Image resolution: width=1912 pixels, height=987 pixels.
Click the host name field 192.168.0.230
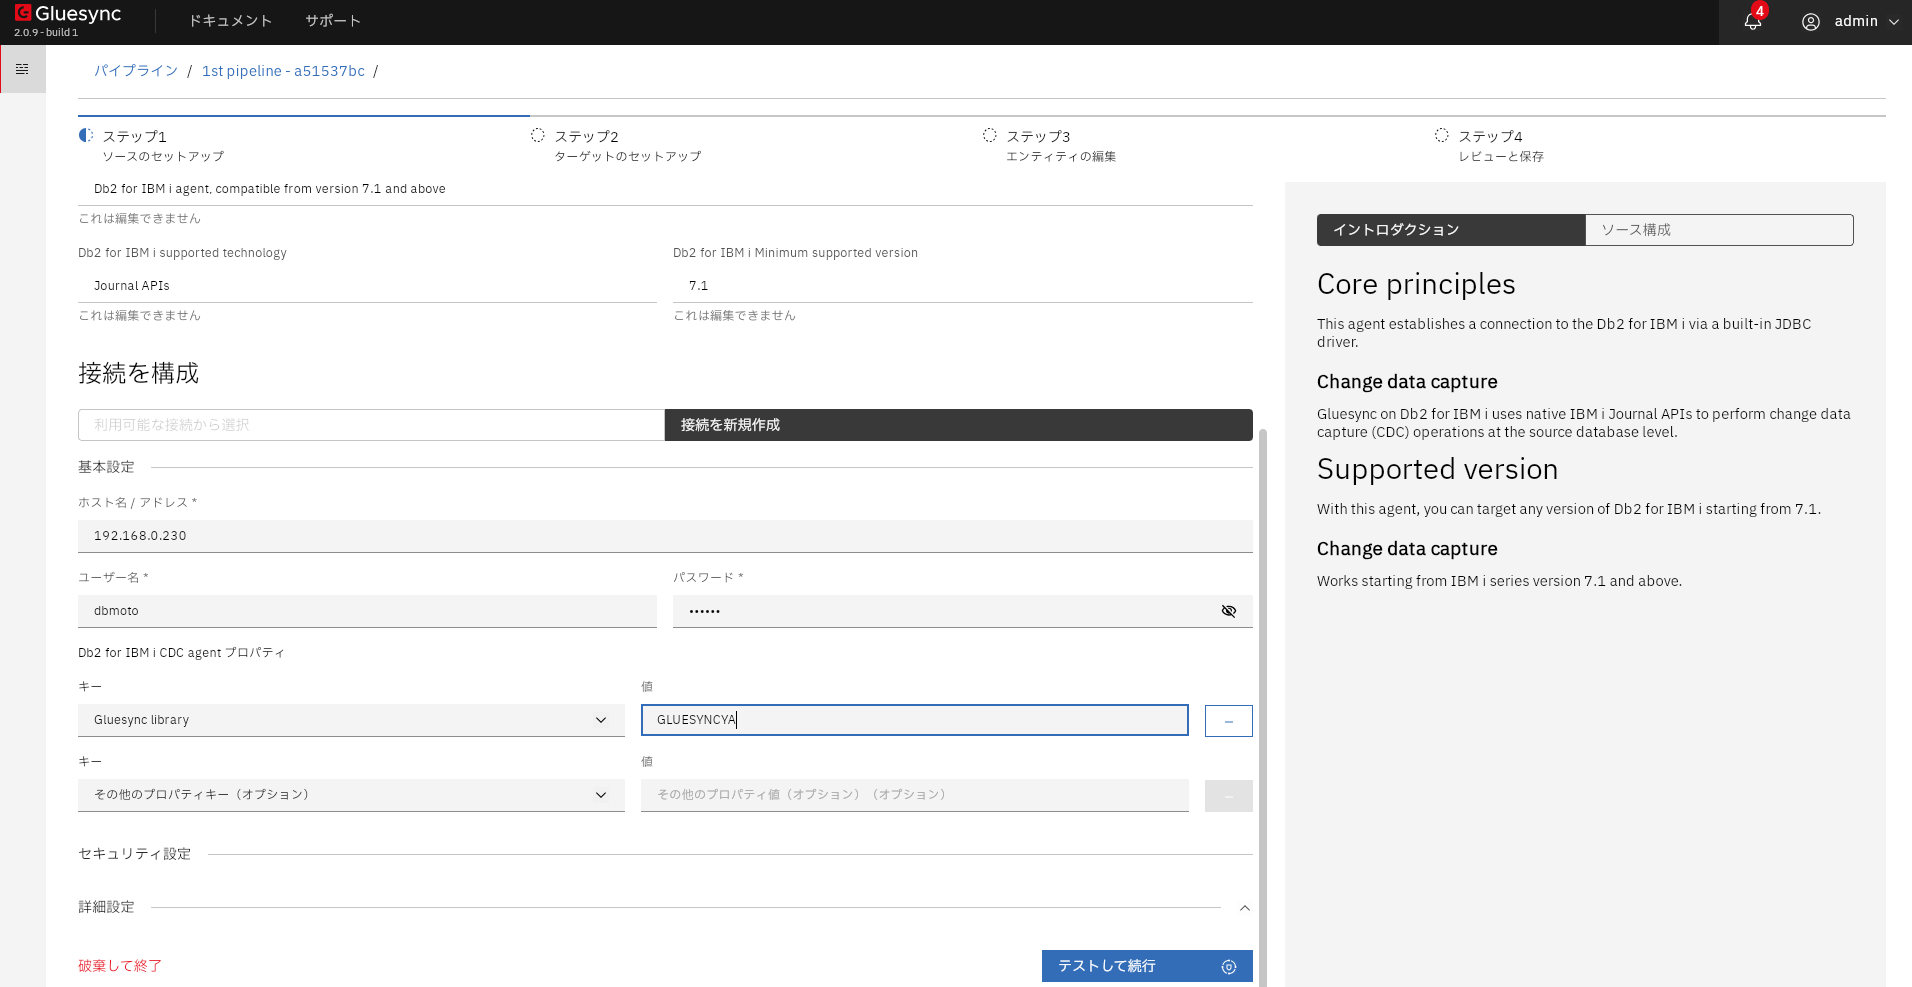click(665, 536)
